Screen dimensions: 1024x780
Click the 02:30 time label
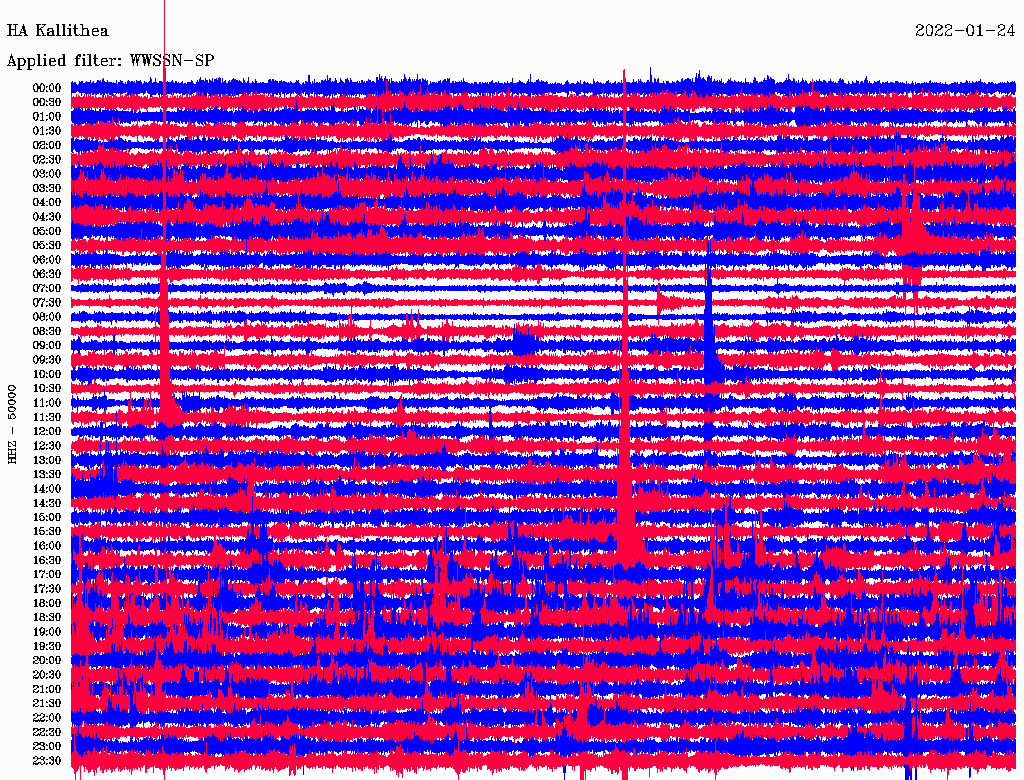click(46, 159)
